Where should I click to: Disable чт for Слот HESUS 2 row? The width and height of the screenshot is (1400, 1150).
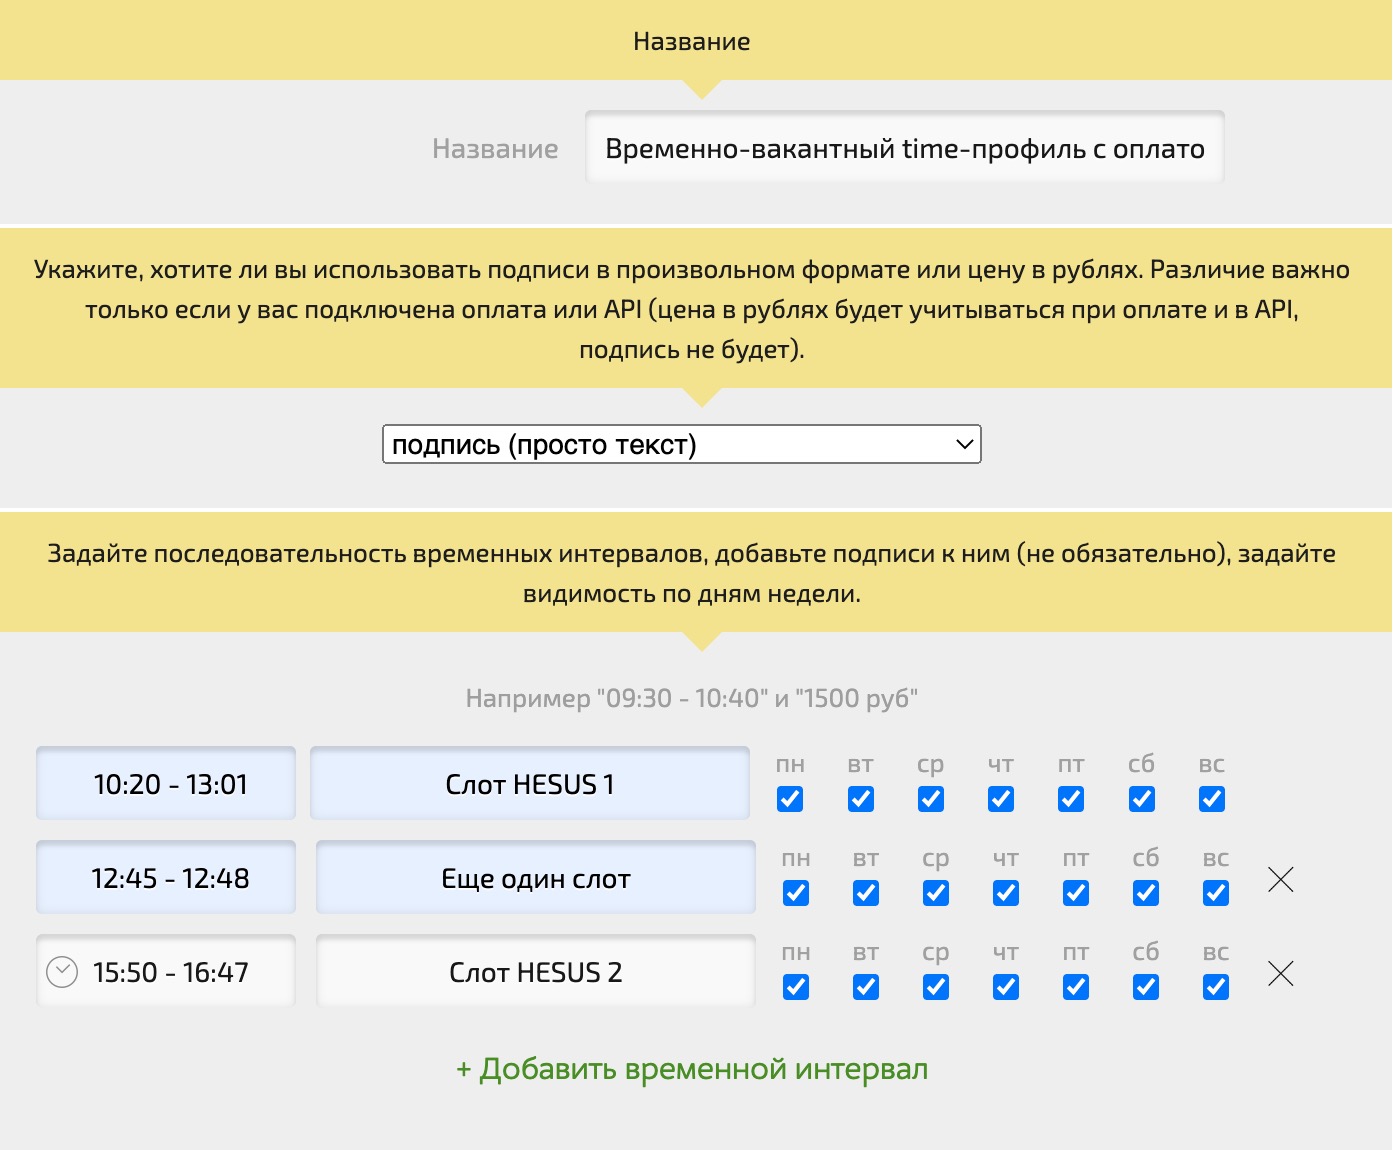click(x=1006, y=987)
